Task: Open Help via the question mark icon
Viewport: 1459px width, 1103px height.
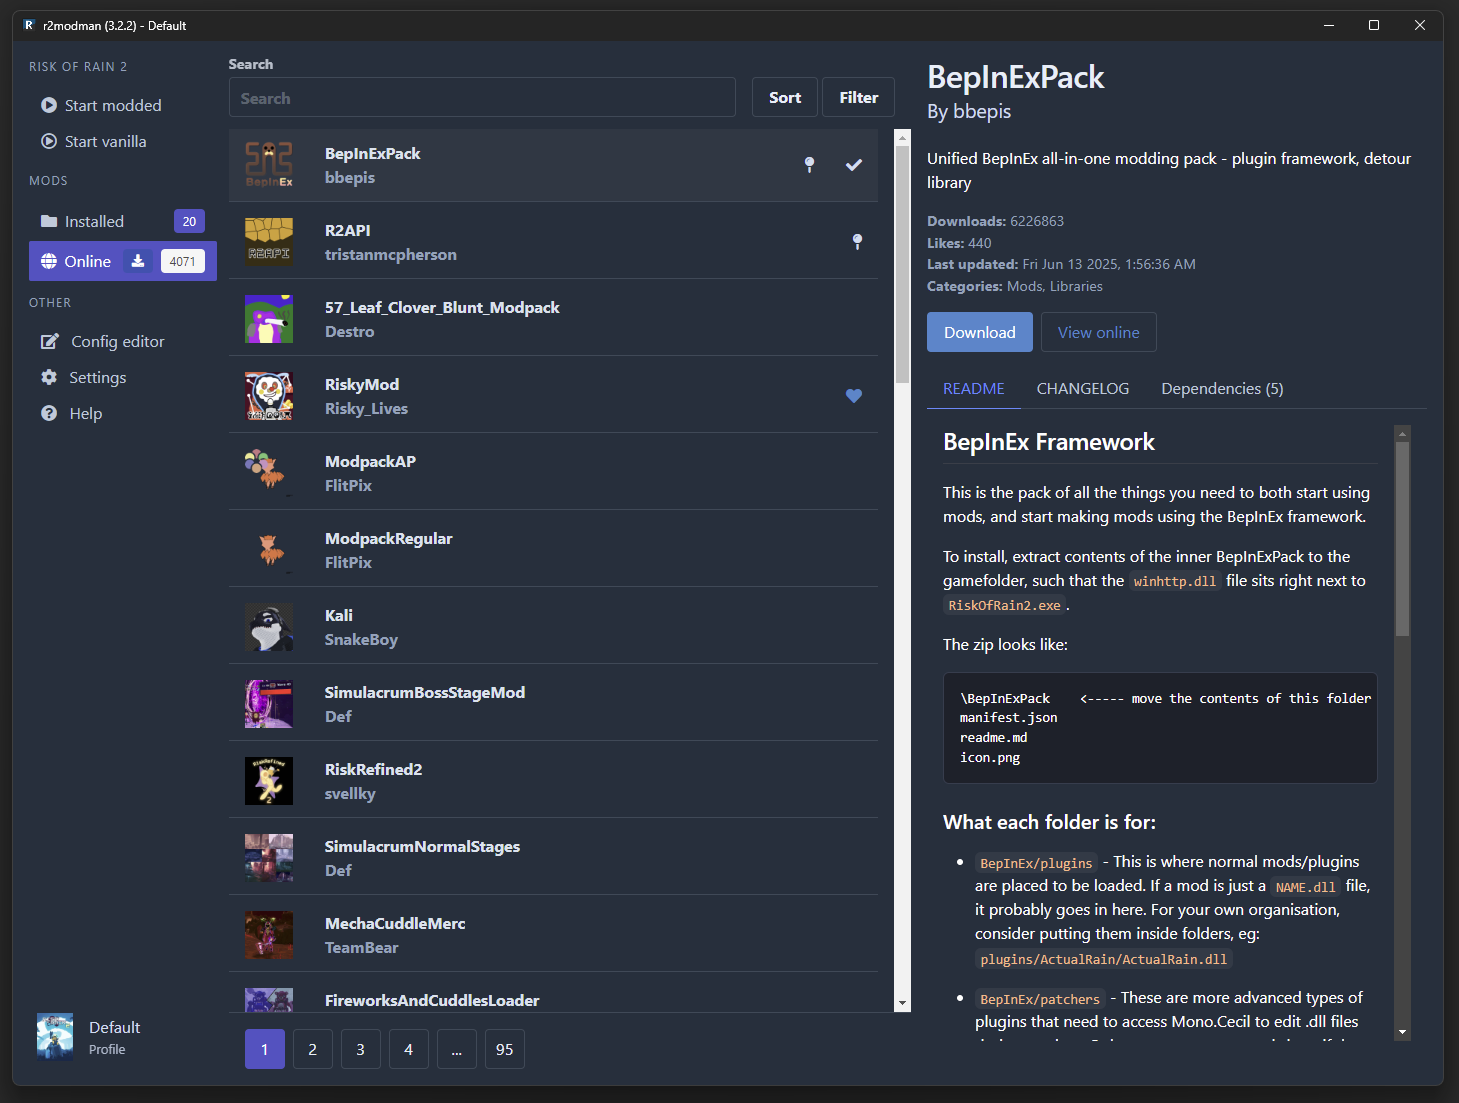Action: pyautogui.click(x=49, y=413)
